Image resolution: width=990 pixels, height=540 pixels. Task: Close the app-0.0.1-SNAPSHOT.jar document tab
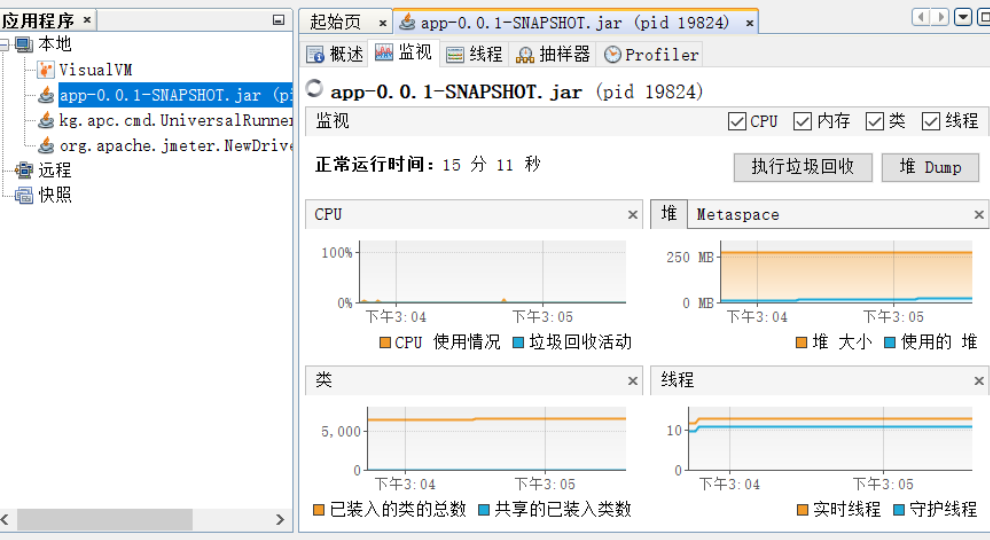tap(749, 23)
